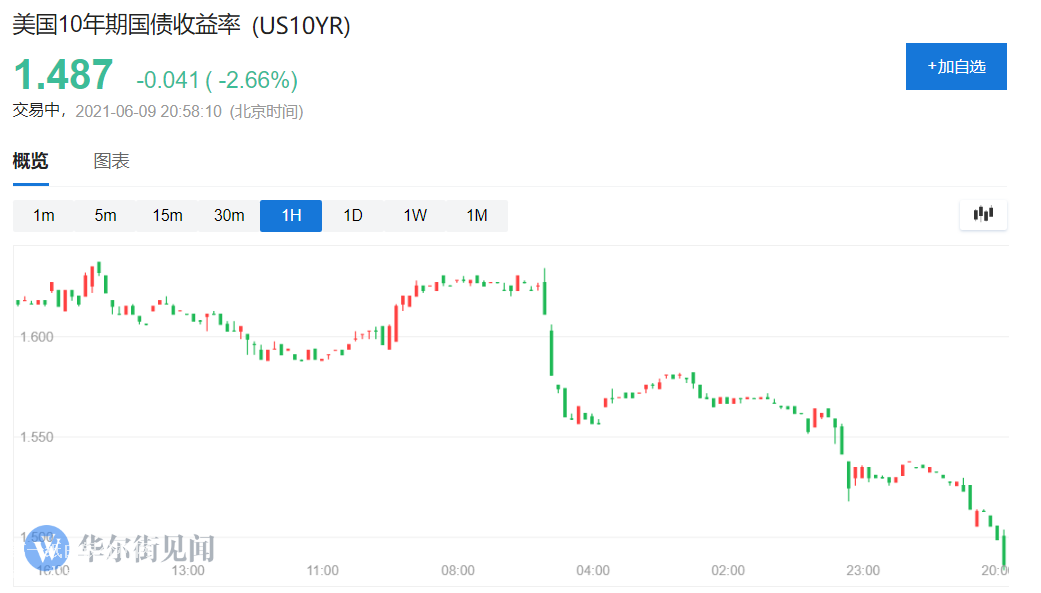Click the 08:00 time axis label
The width and height of the screenshot is (1041, 593).
(458, 571)
